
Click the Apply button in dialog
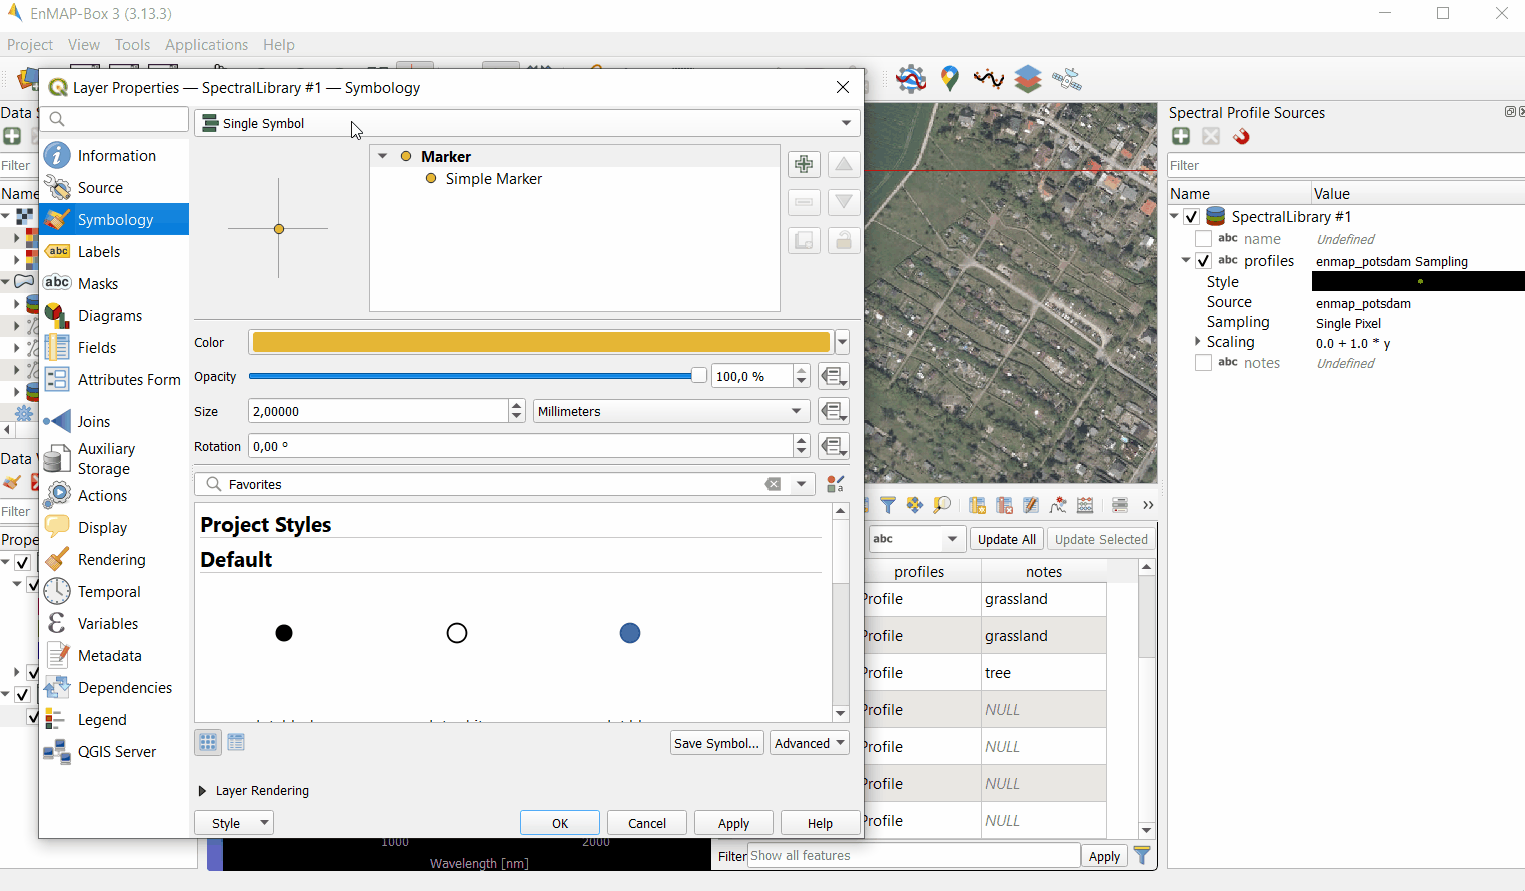click(x=733, y=823)
